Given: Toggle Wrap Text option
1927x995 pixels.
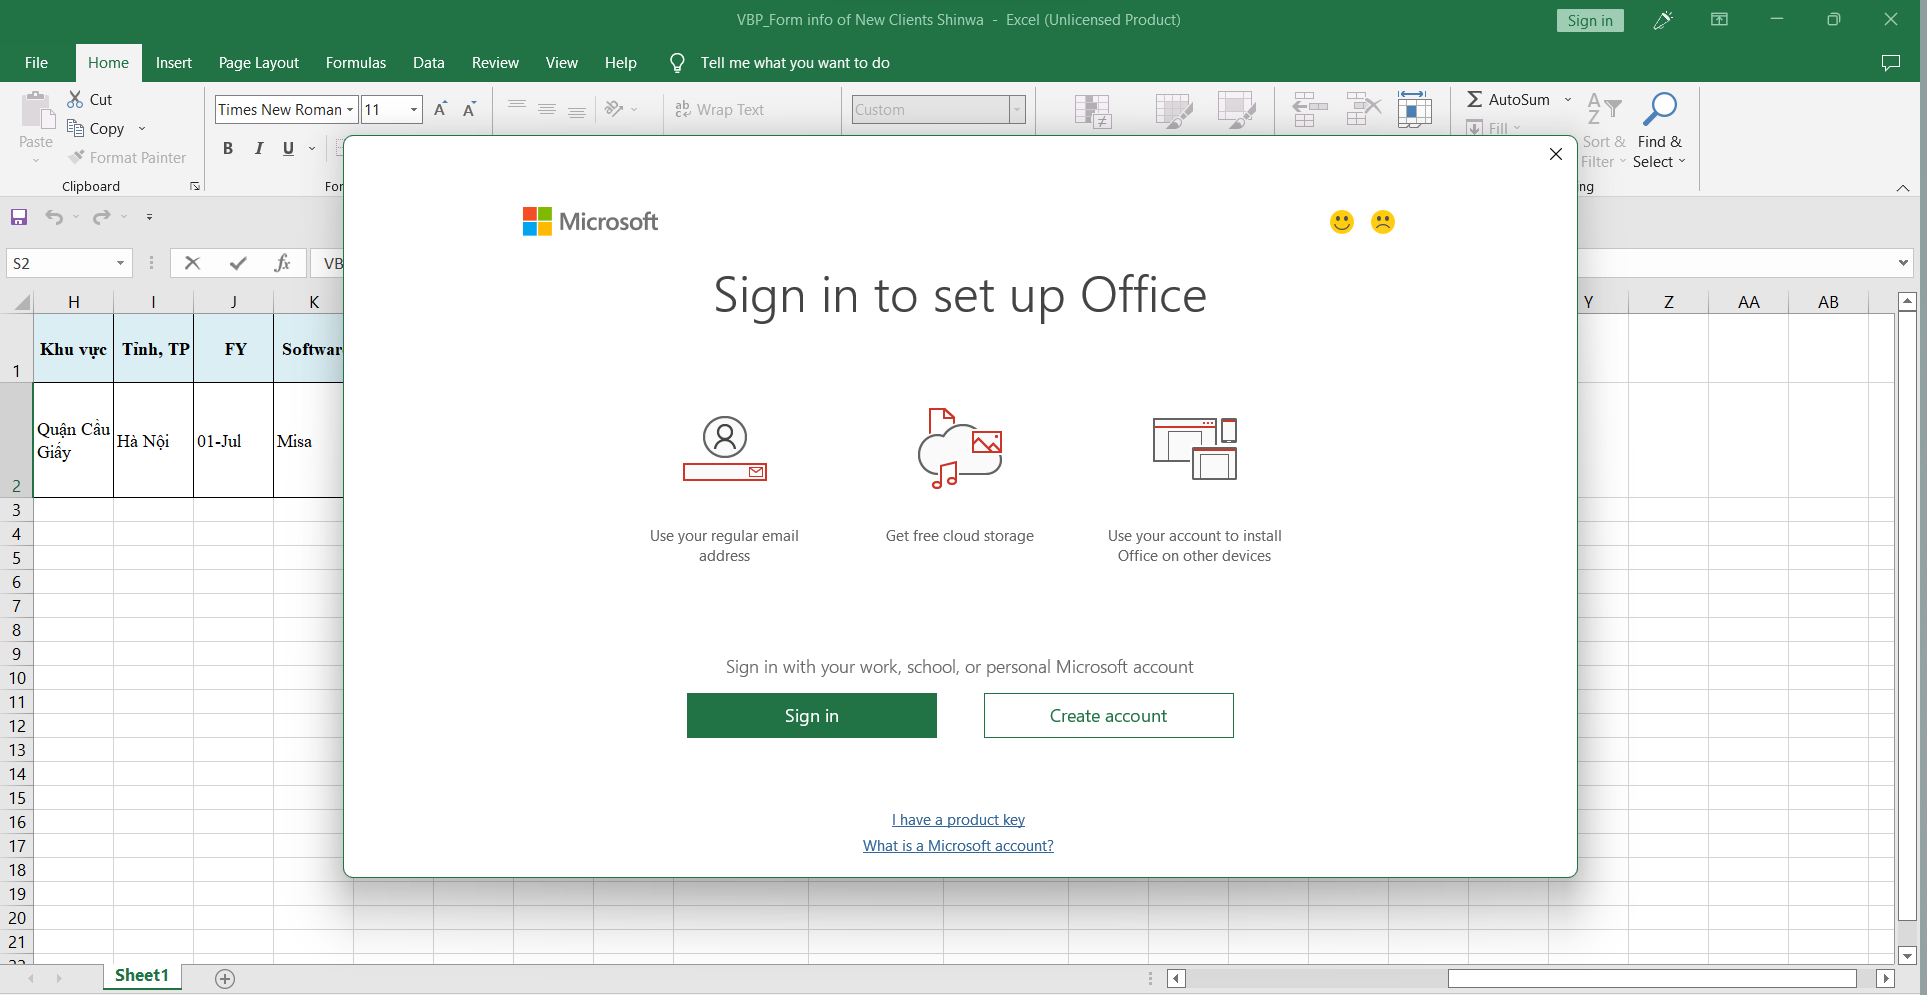Looking at the screenshot, I should tap(720, 110).
